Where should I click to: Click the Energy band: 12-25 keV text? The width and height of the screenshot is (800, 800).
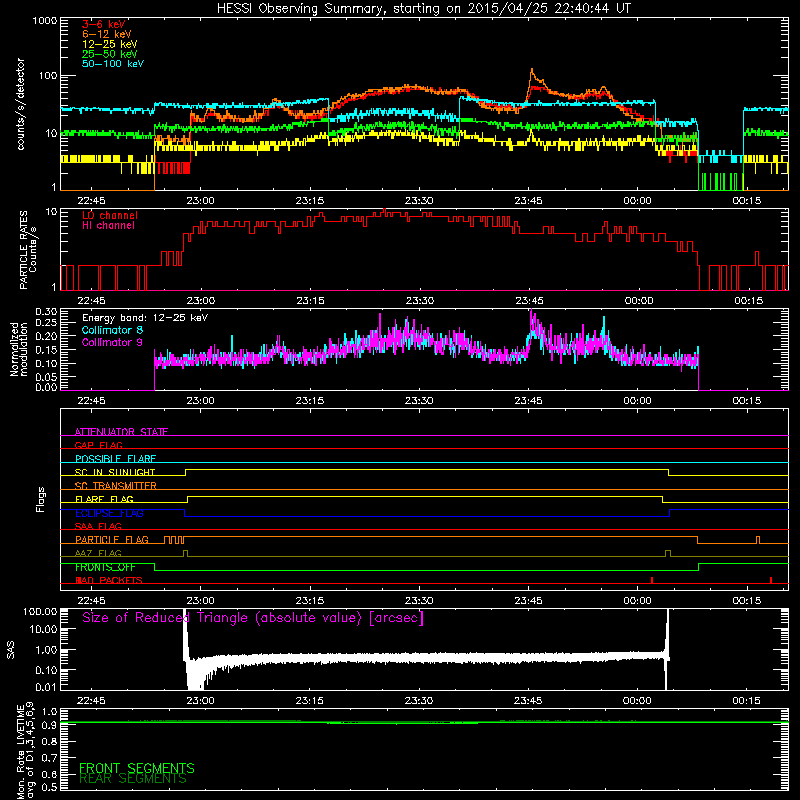[145, 318]
